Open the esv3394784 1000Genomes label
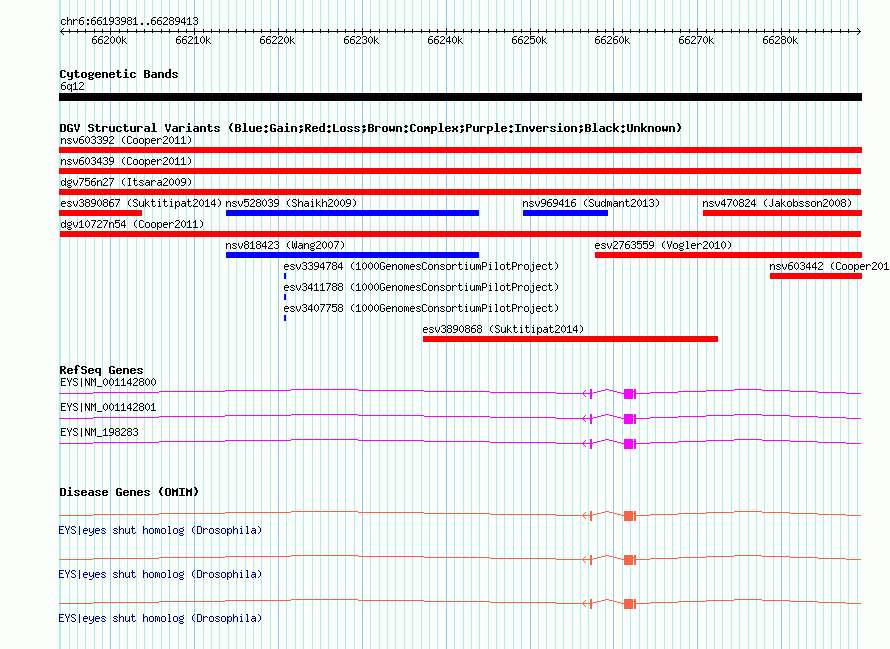The width and height of the screenshot is (890, 649). [x=421, y=266]
